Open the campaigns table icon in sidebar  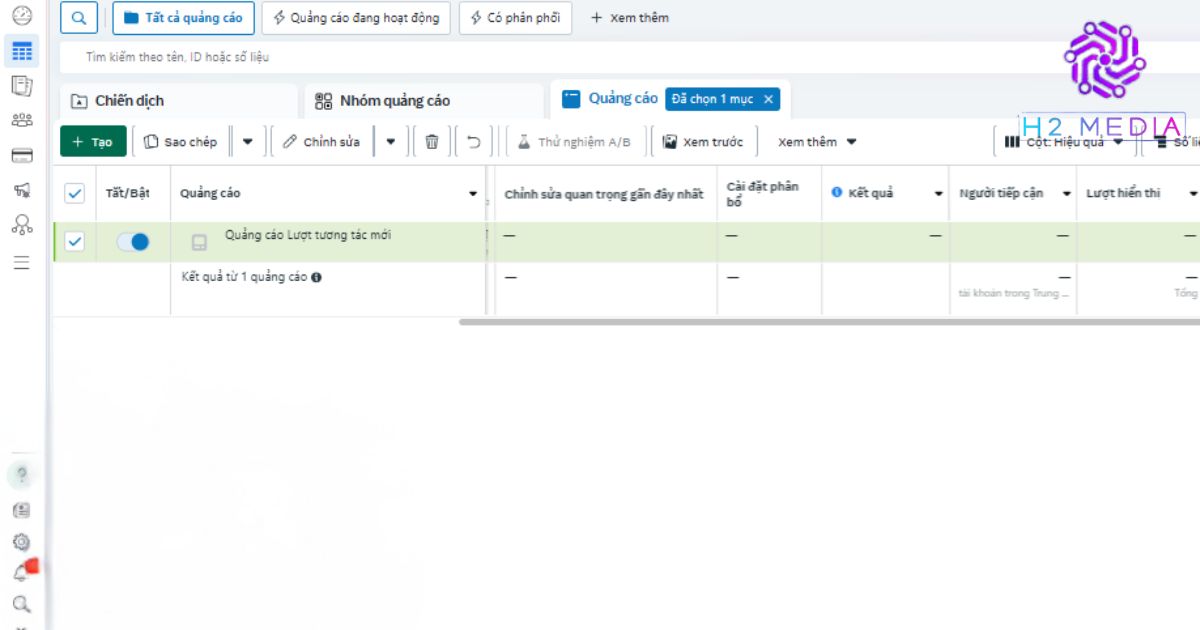(22, 51)
